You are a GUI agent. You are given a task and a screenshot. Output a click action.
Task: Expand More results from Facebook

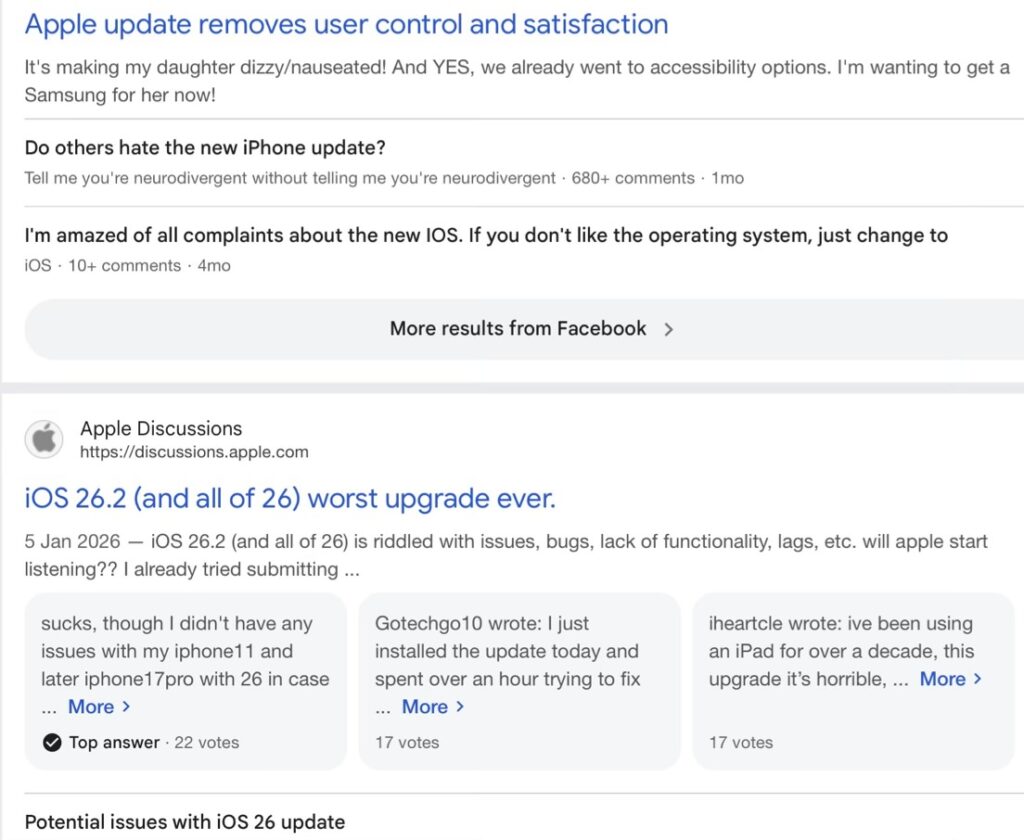pyautogui.click(x=531, y=329)
